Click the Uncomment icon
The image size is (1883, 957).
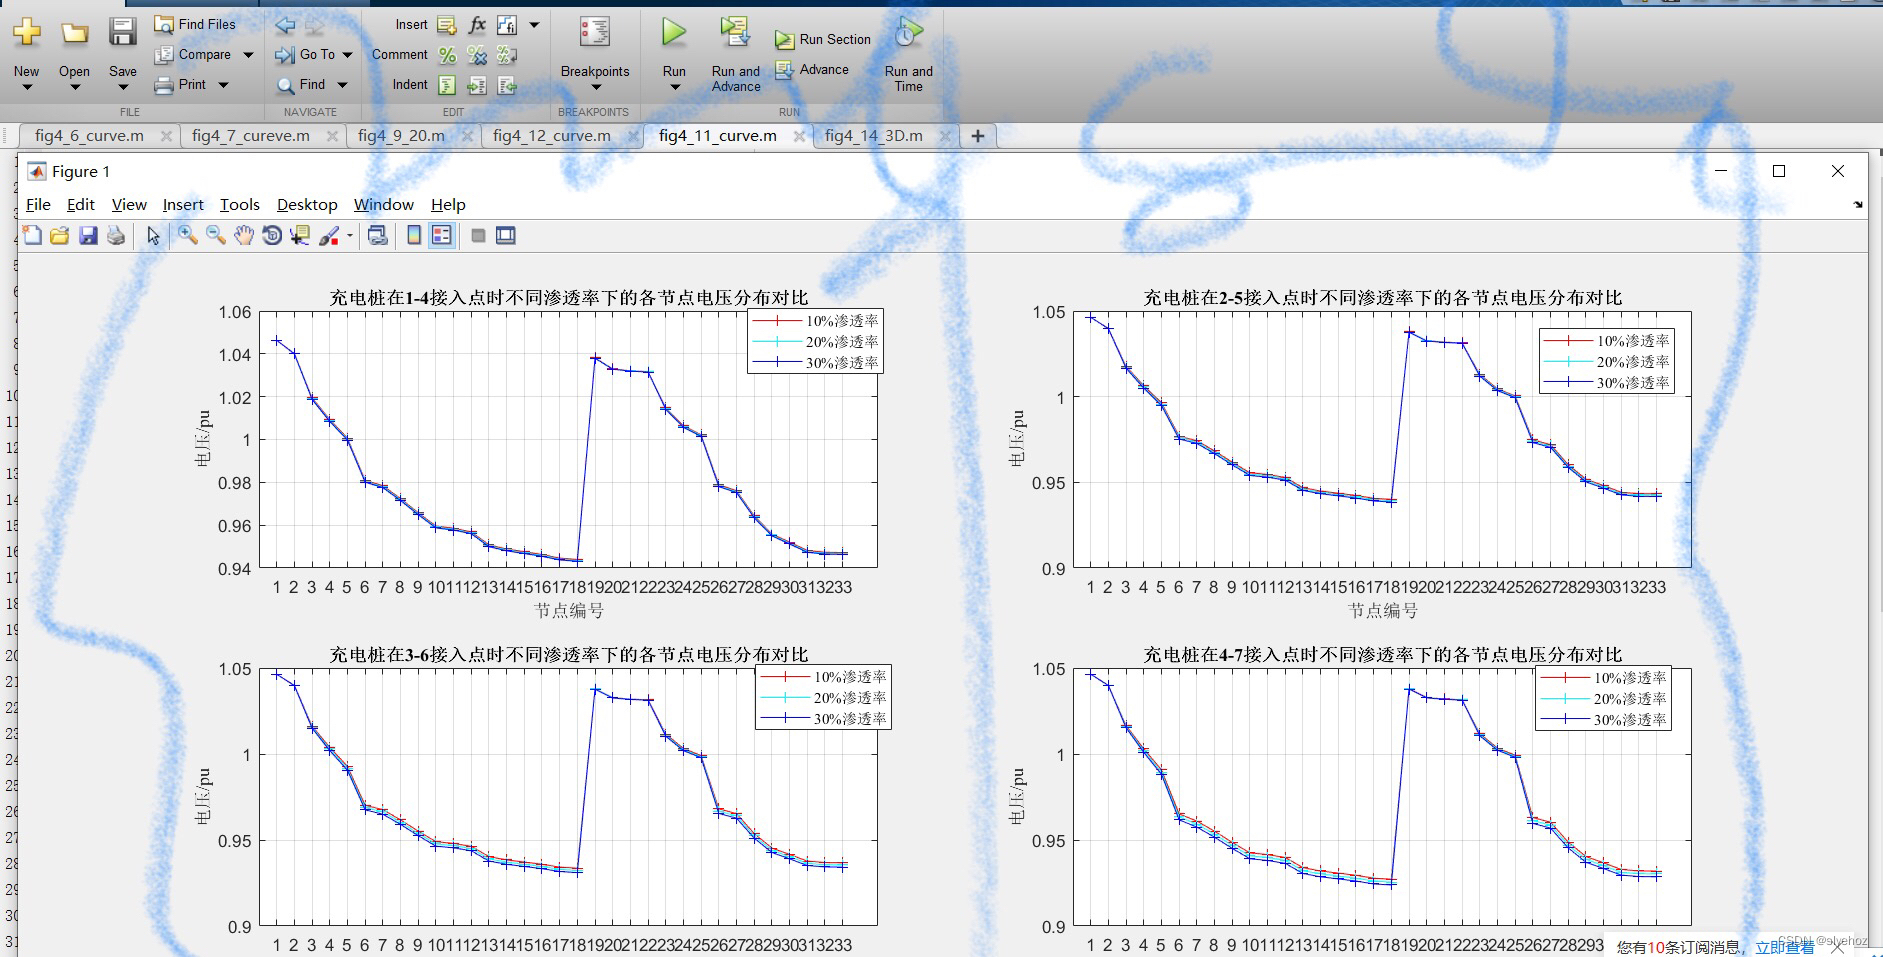point(477,55)
